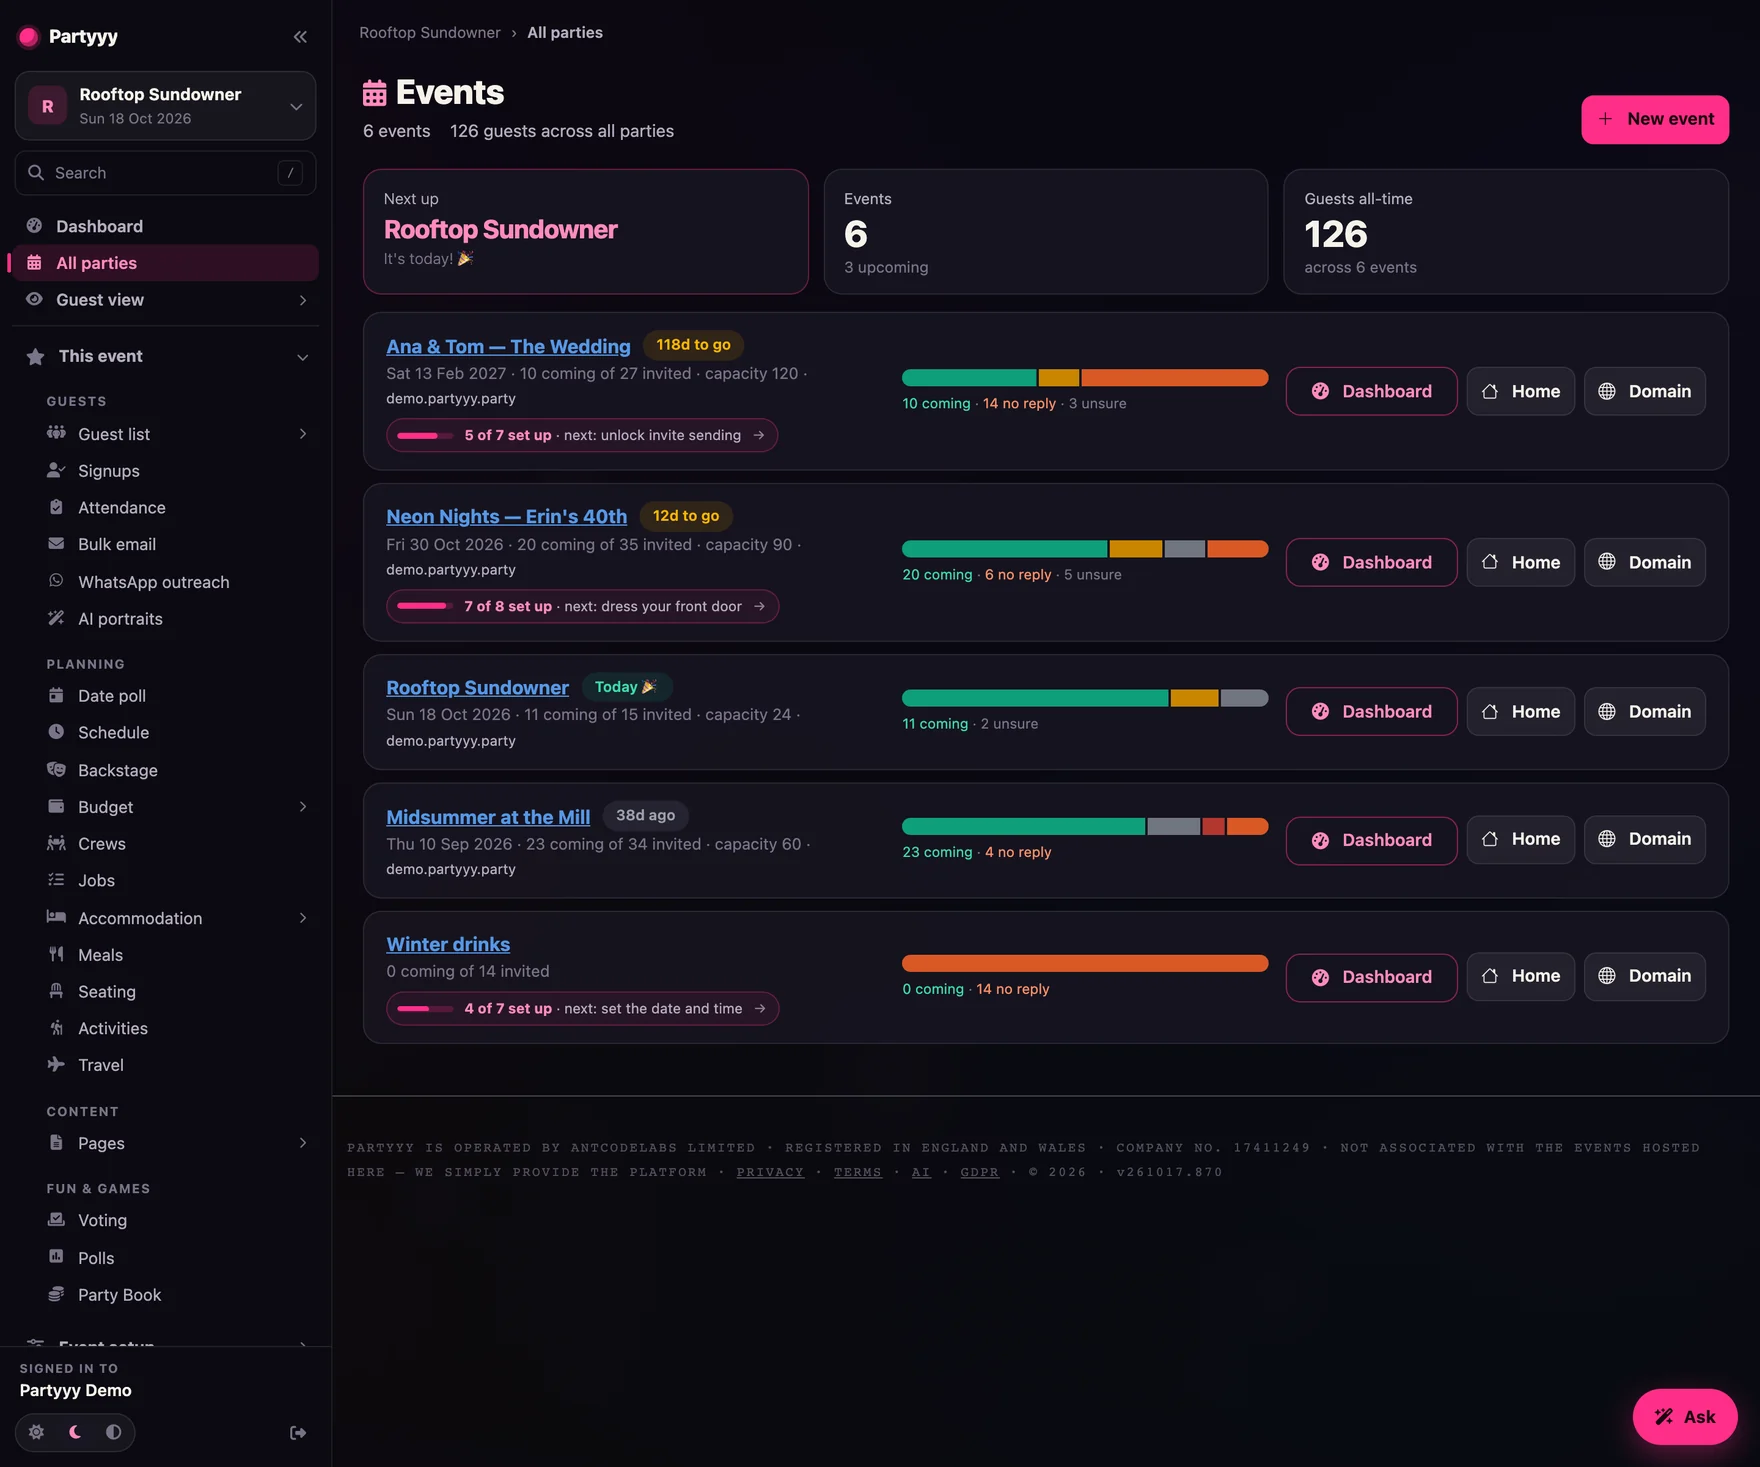Expand the Budget submenu
Screen dimensions: 1760x1467
pyautogui.click(x=302, y=807)
